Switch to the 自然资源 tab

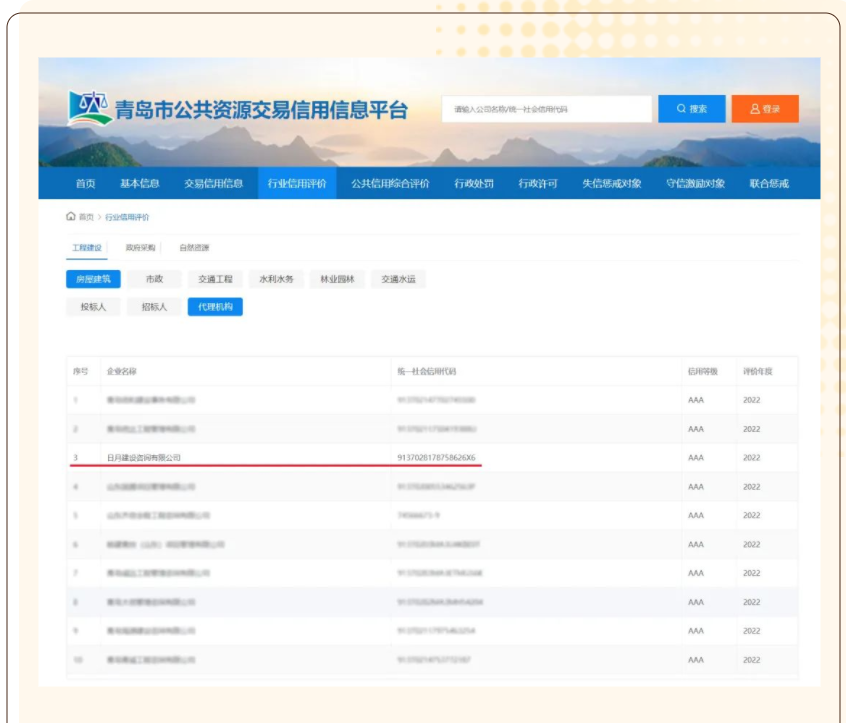pos(194,247)
